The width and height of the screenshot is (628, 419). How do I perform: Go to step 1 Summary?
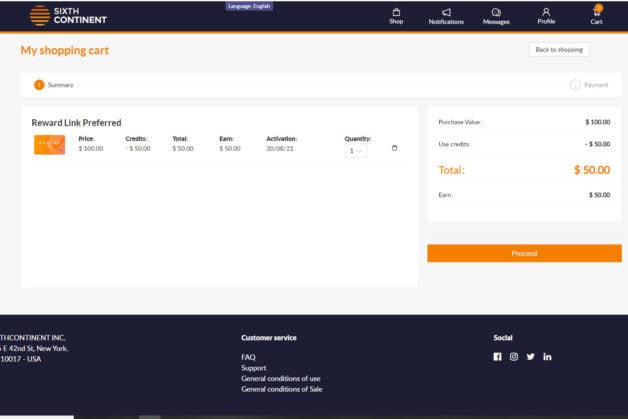(x=54, y=85)
